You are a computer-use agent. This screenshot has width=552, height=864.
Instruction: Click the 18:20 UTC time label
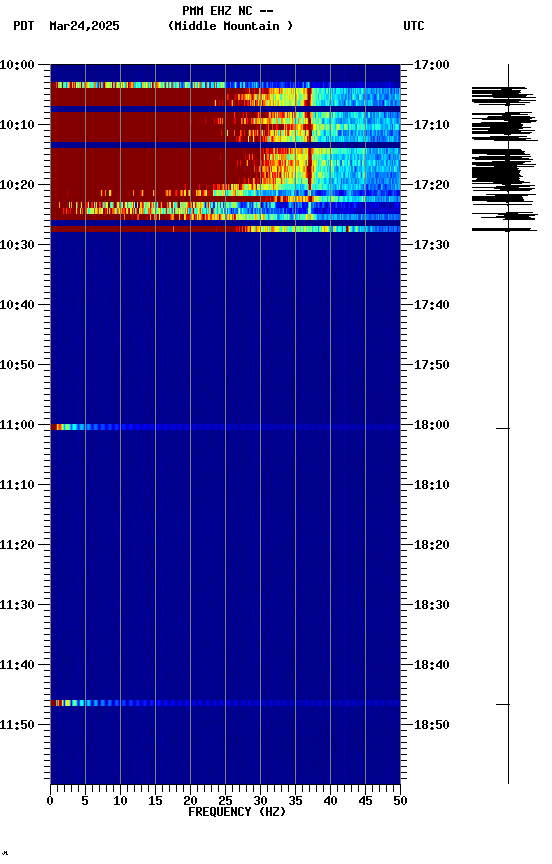point(432,545)
